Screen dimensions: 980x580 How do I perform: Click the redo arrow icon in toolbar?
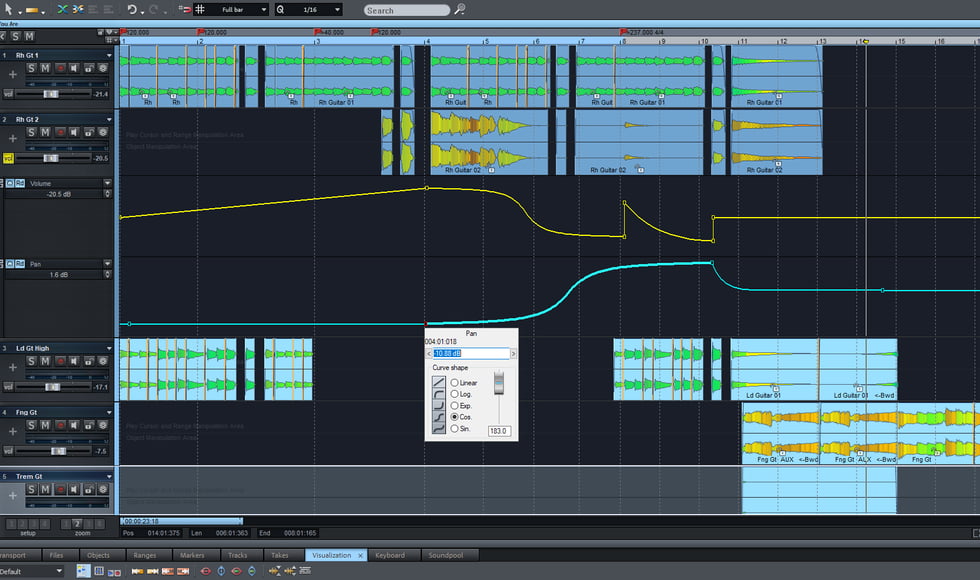[x=154, y=9]
